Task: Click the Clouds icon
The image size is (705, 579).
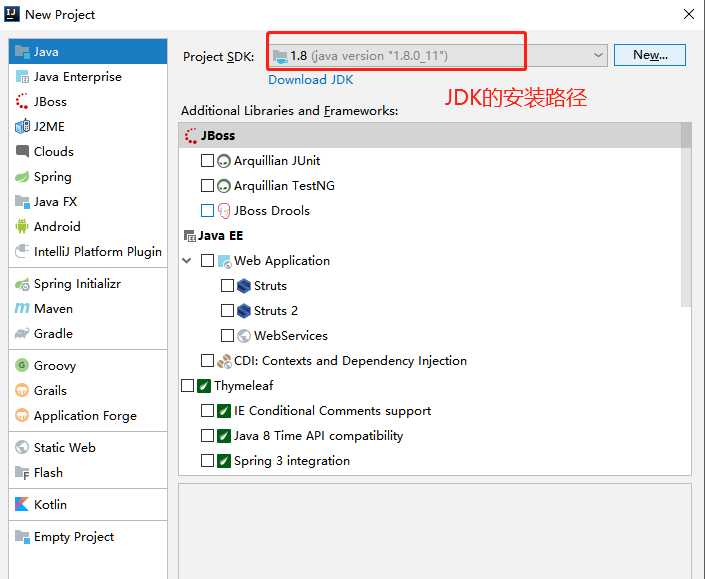Action: 22,151
